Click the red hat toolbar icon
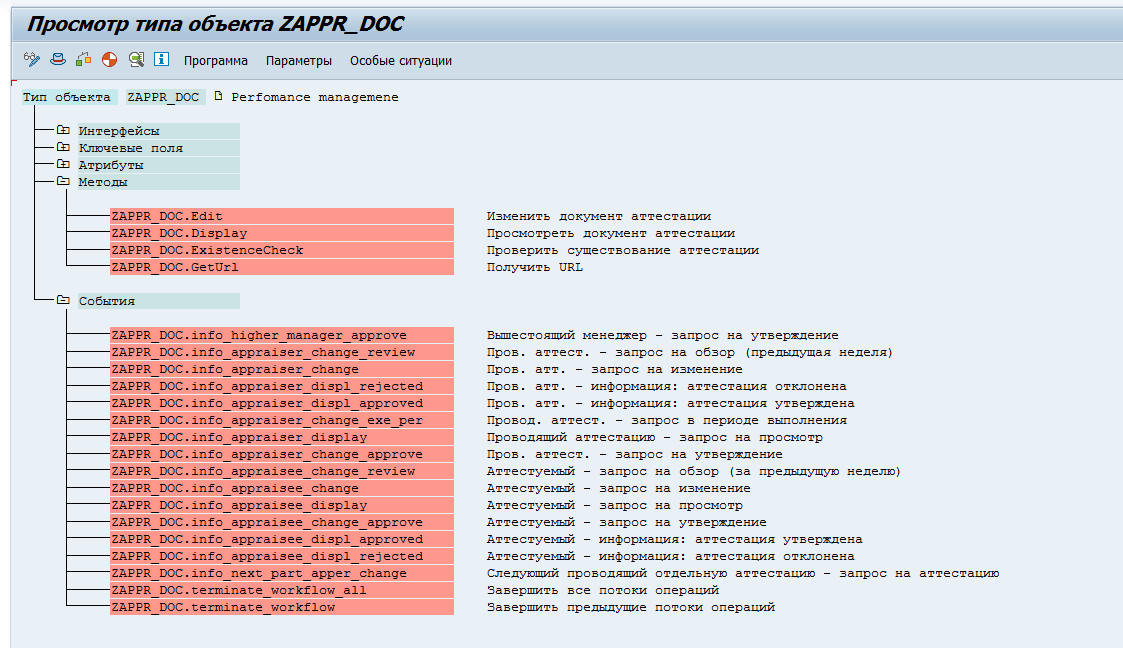The image size is (1123, 648). coord(57,60)
